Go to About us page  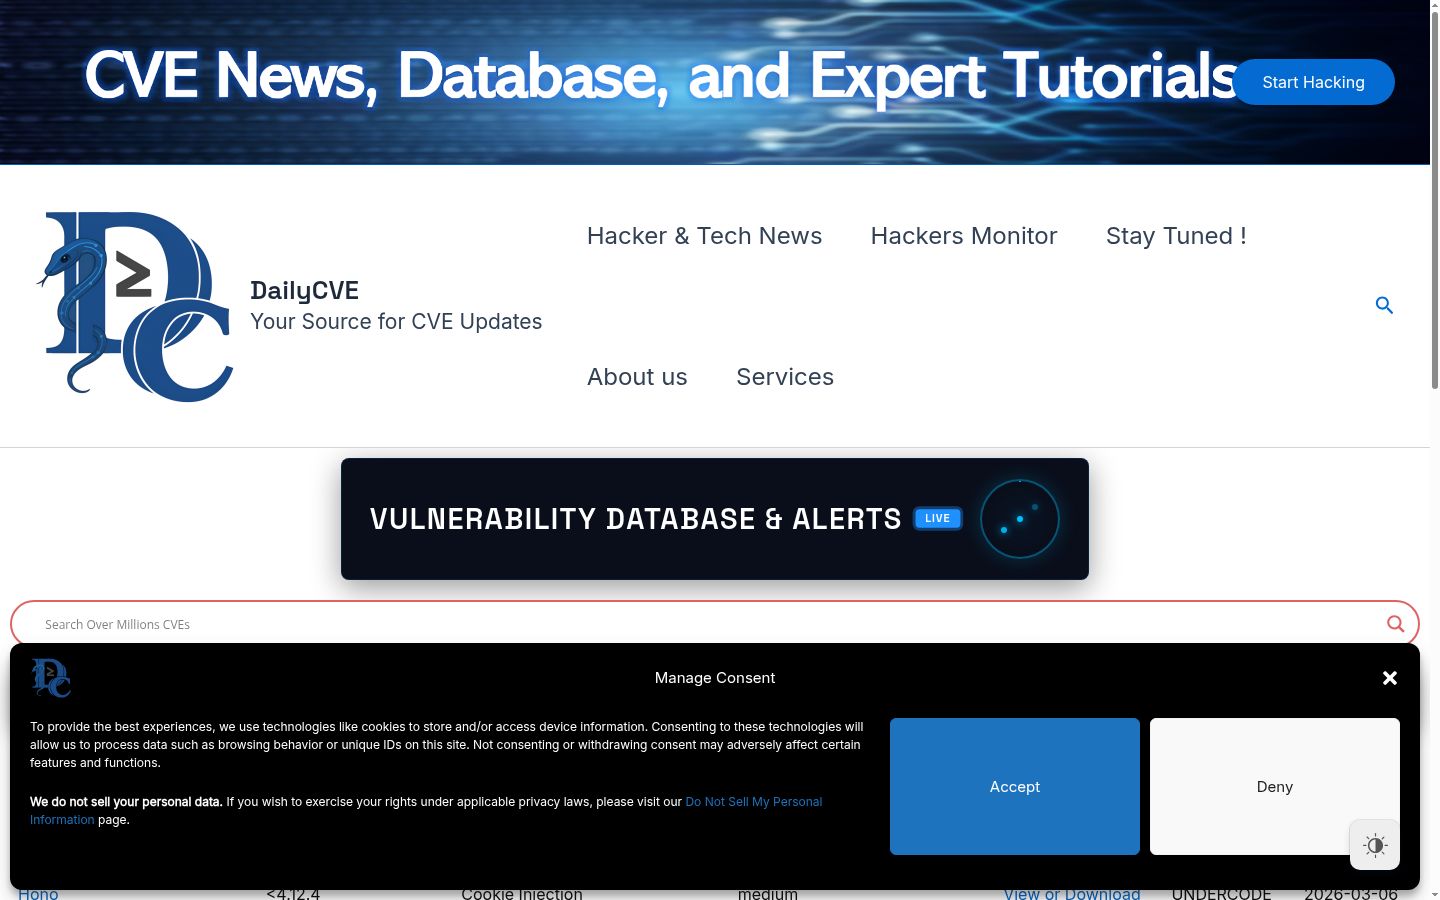pyautogui.click(x=637, y=377)
